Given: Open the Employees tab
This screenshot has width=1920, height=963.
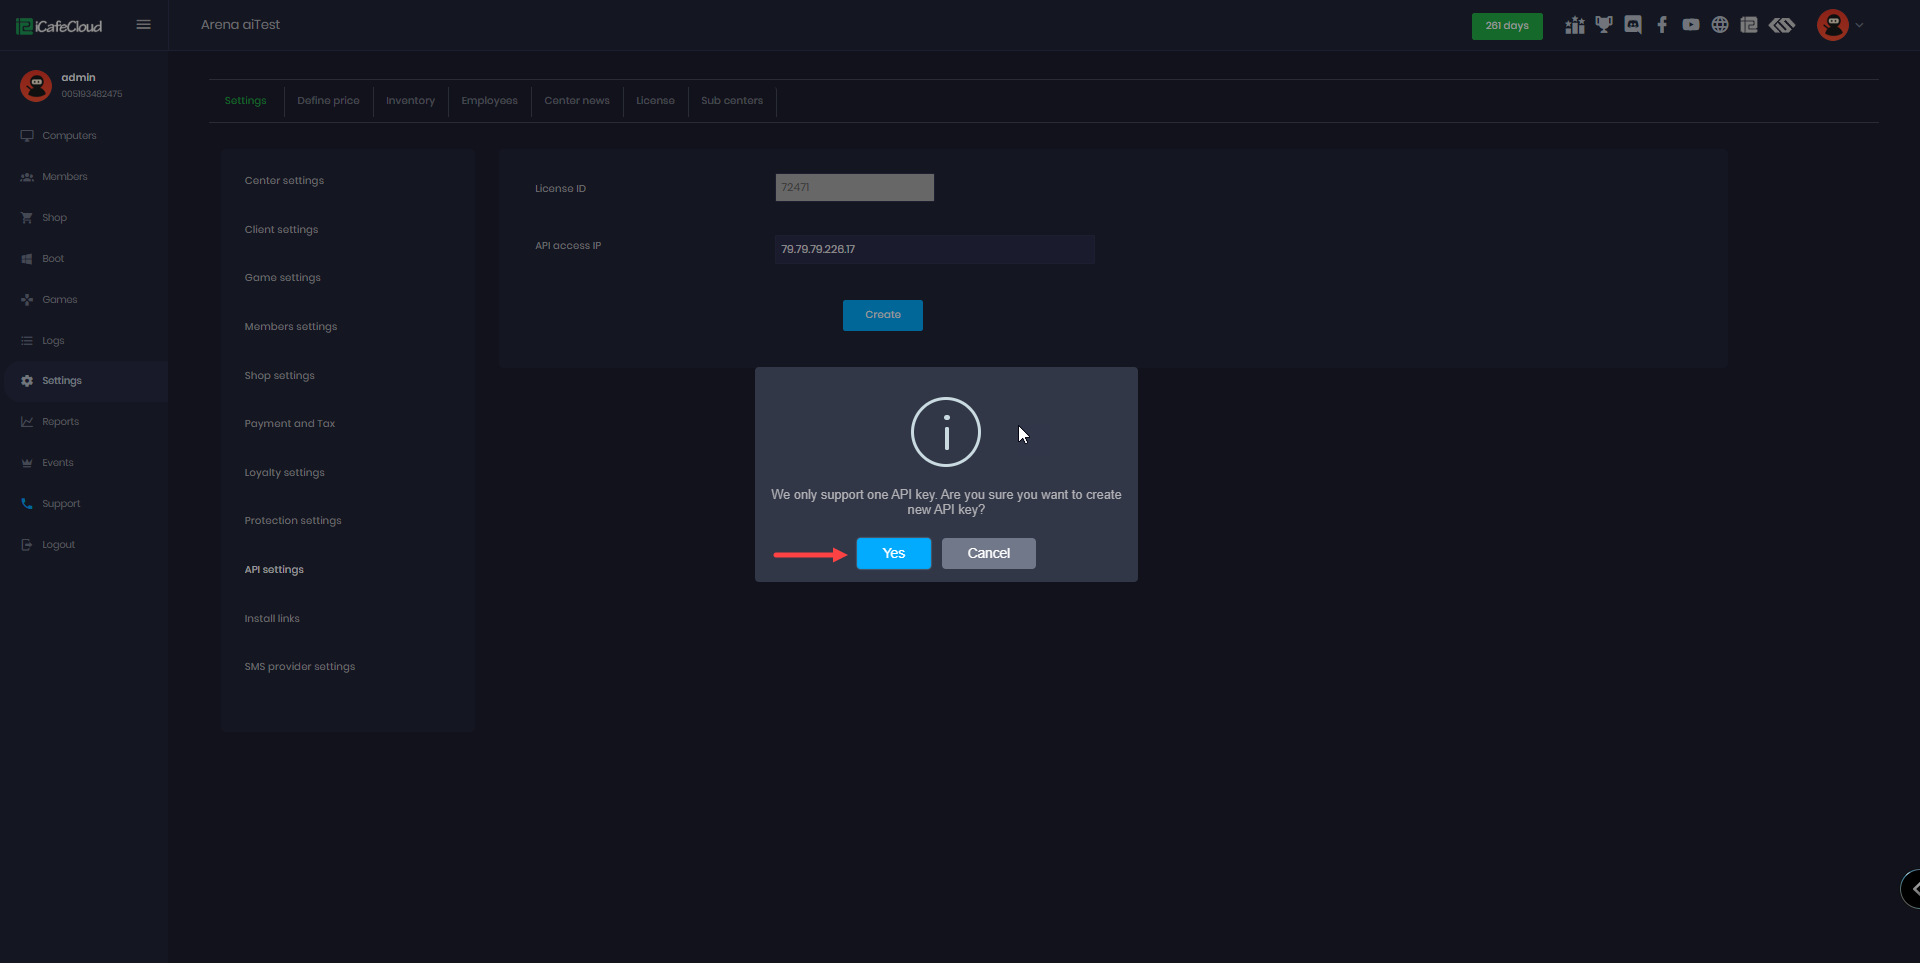Looking at the screenshot, I should [x=489, y=101].
